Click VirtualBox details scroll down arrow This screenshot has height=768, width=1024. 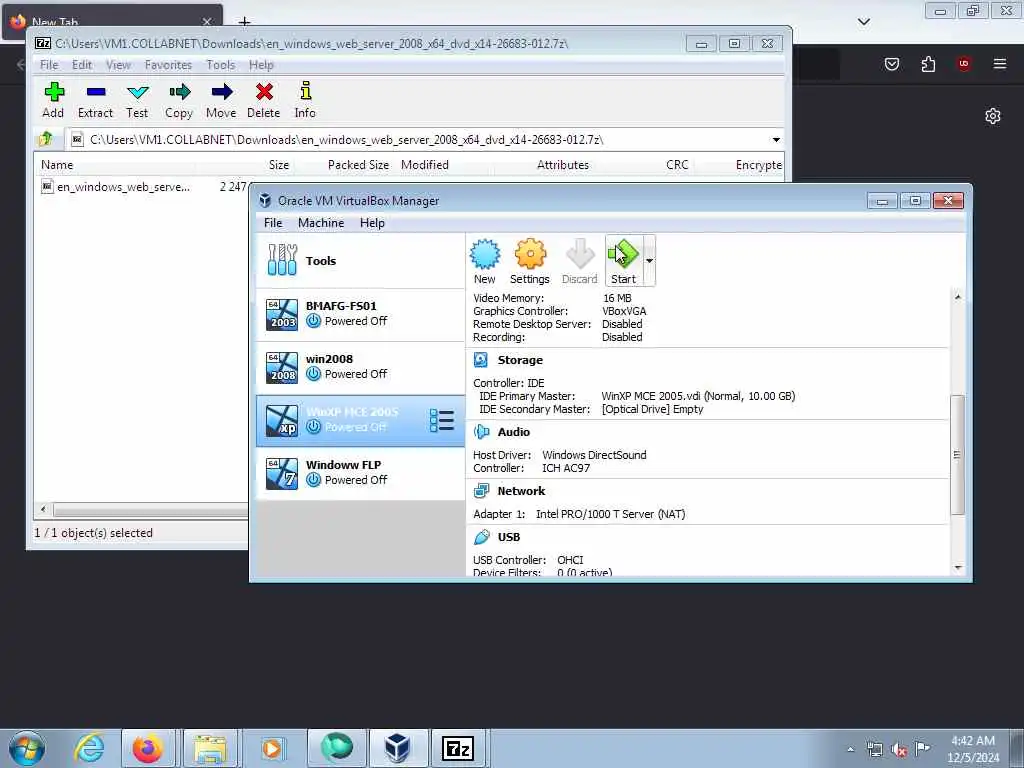pos(957,568)
